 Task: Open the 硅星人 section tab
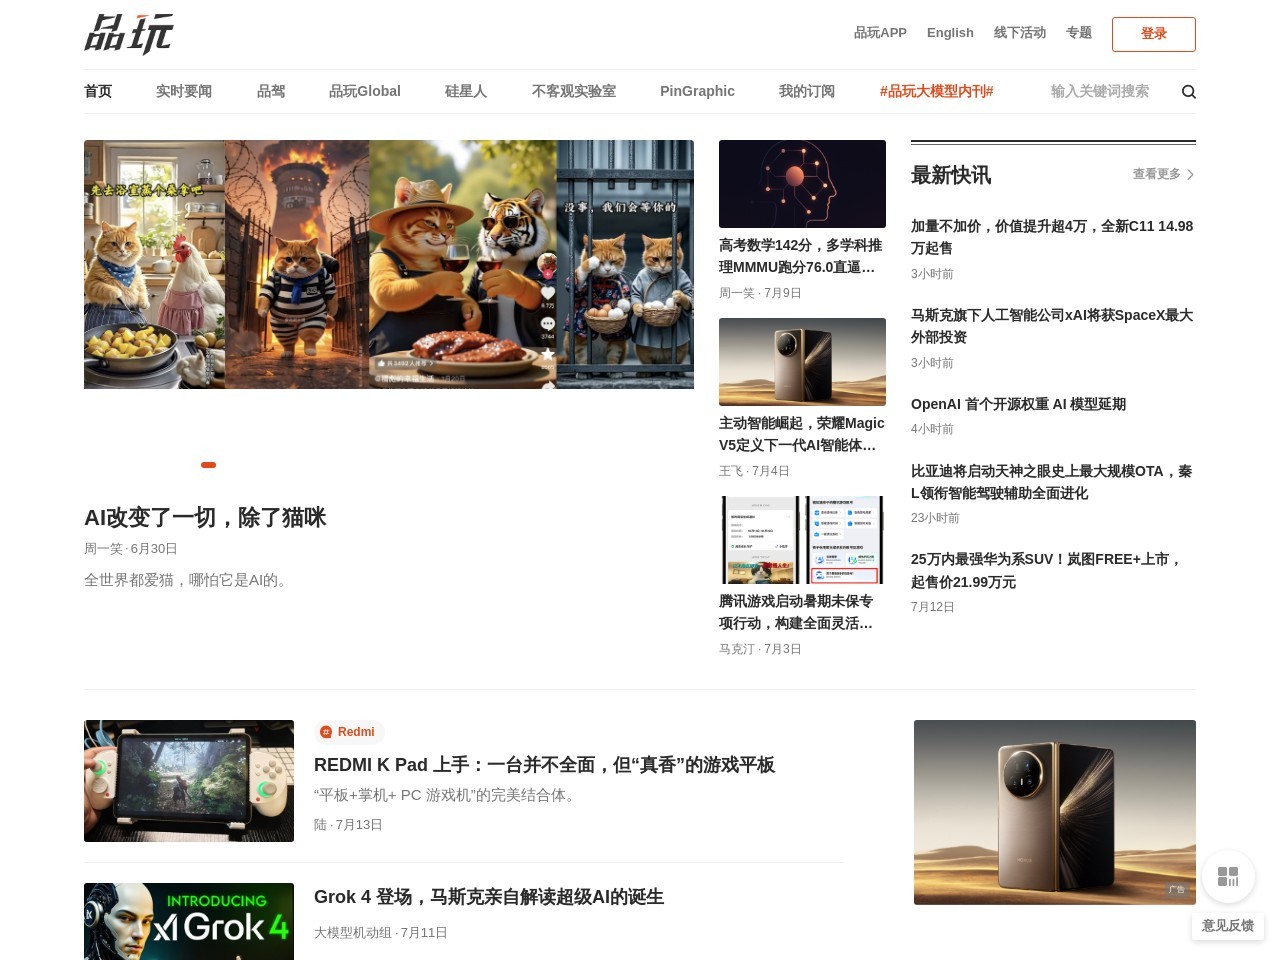[x=465, y=91]
